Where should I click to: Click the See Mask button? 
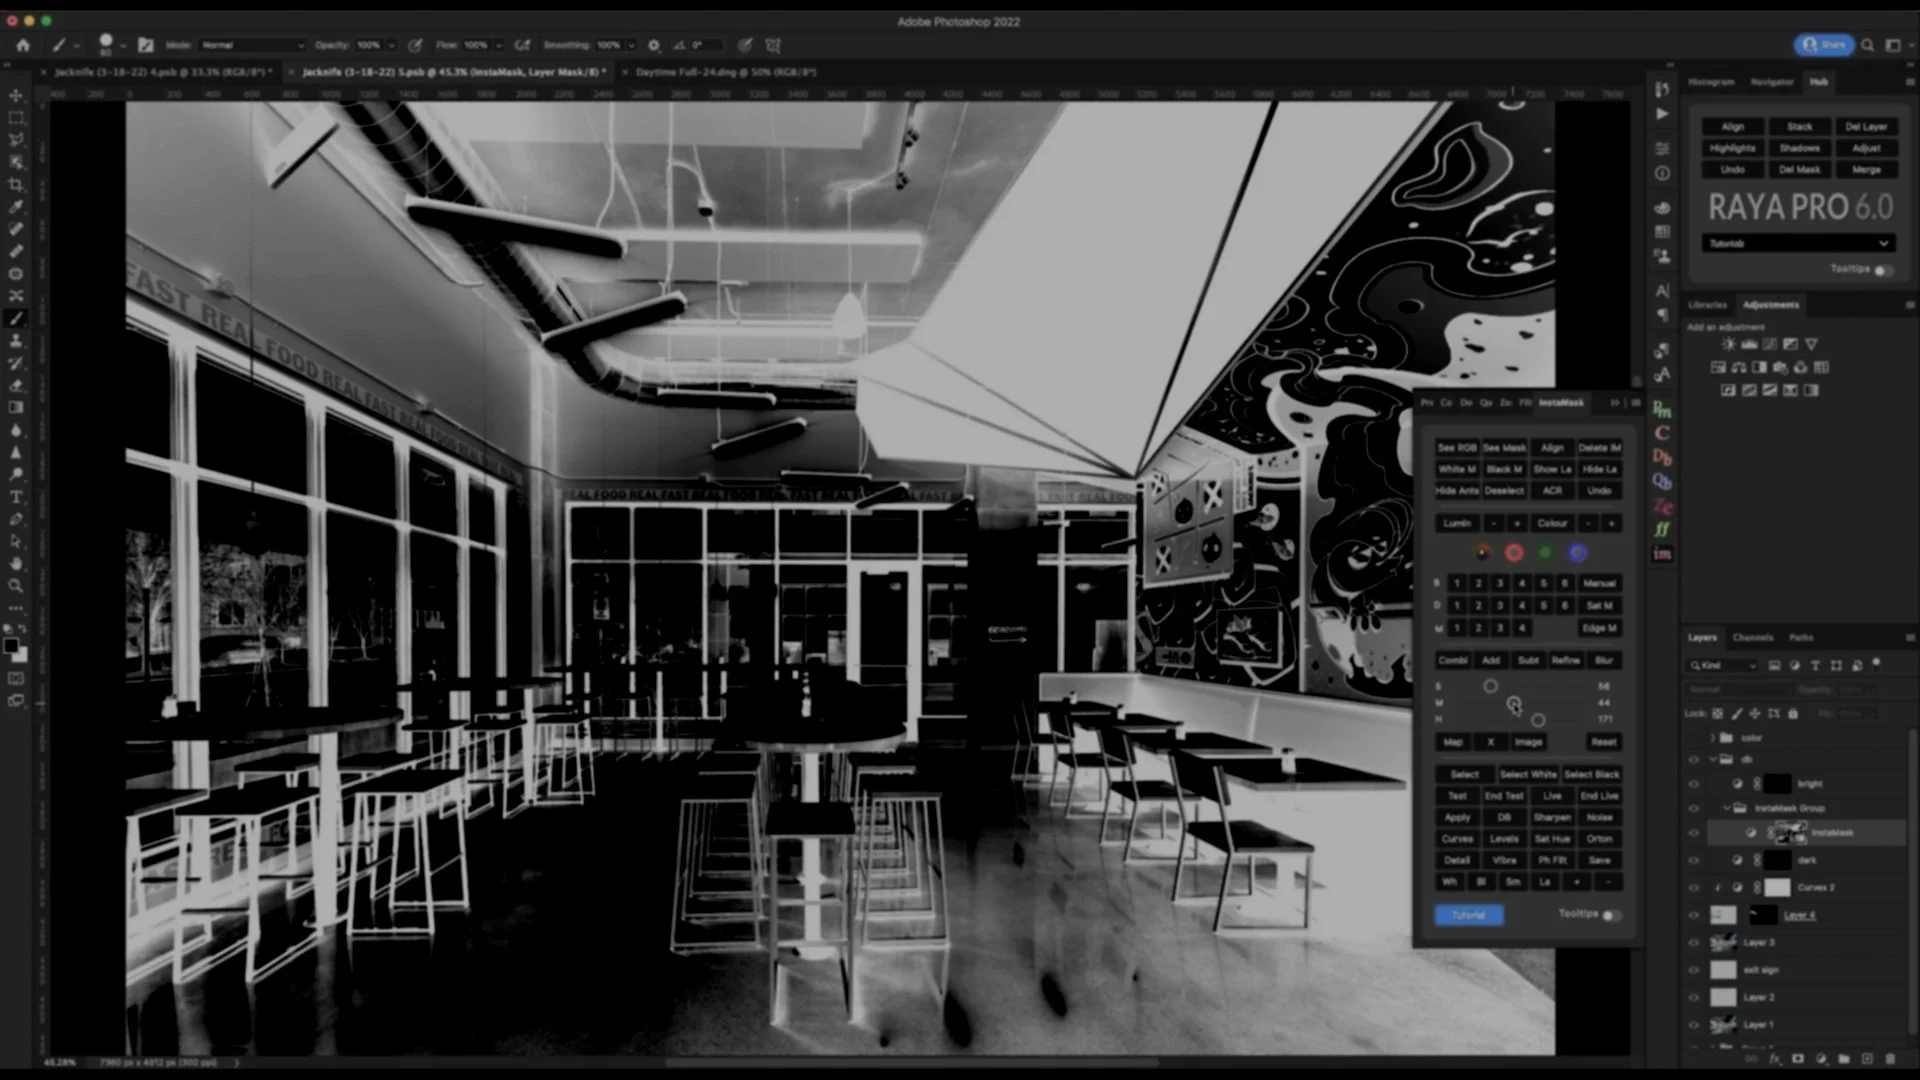point(1504,447)
